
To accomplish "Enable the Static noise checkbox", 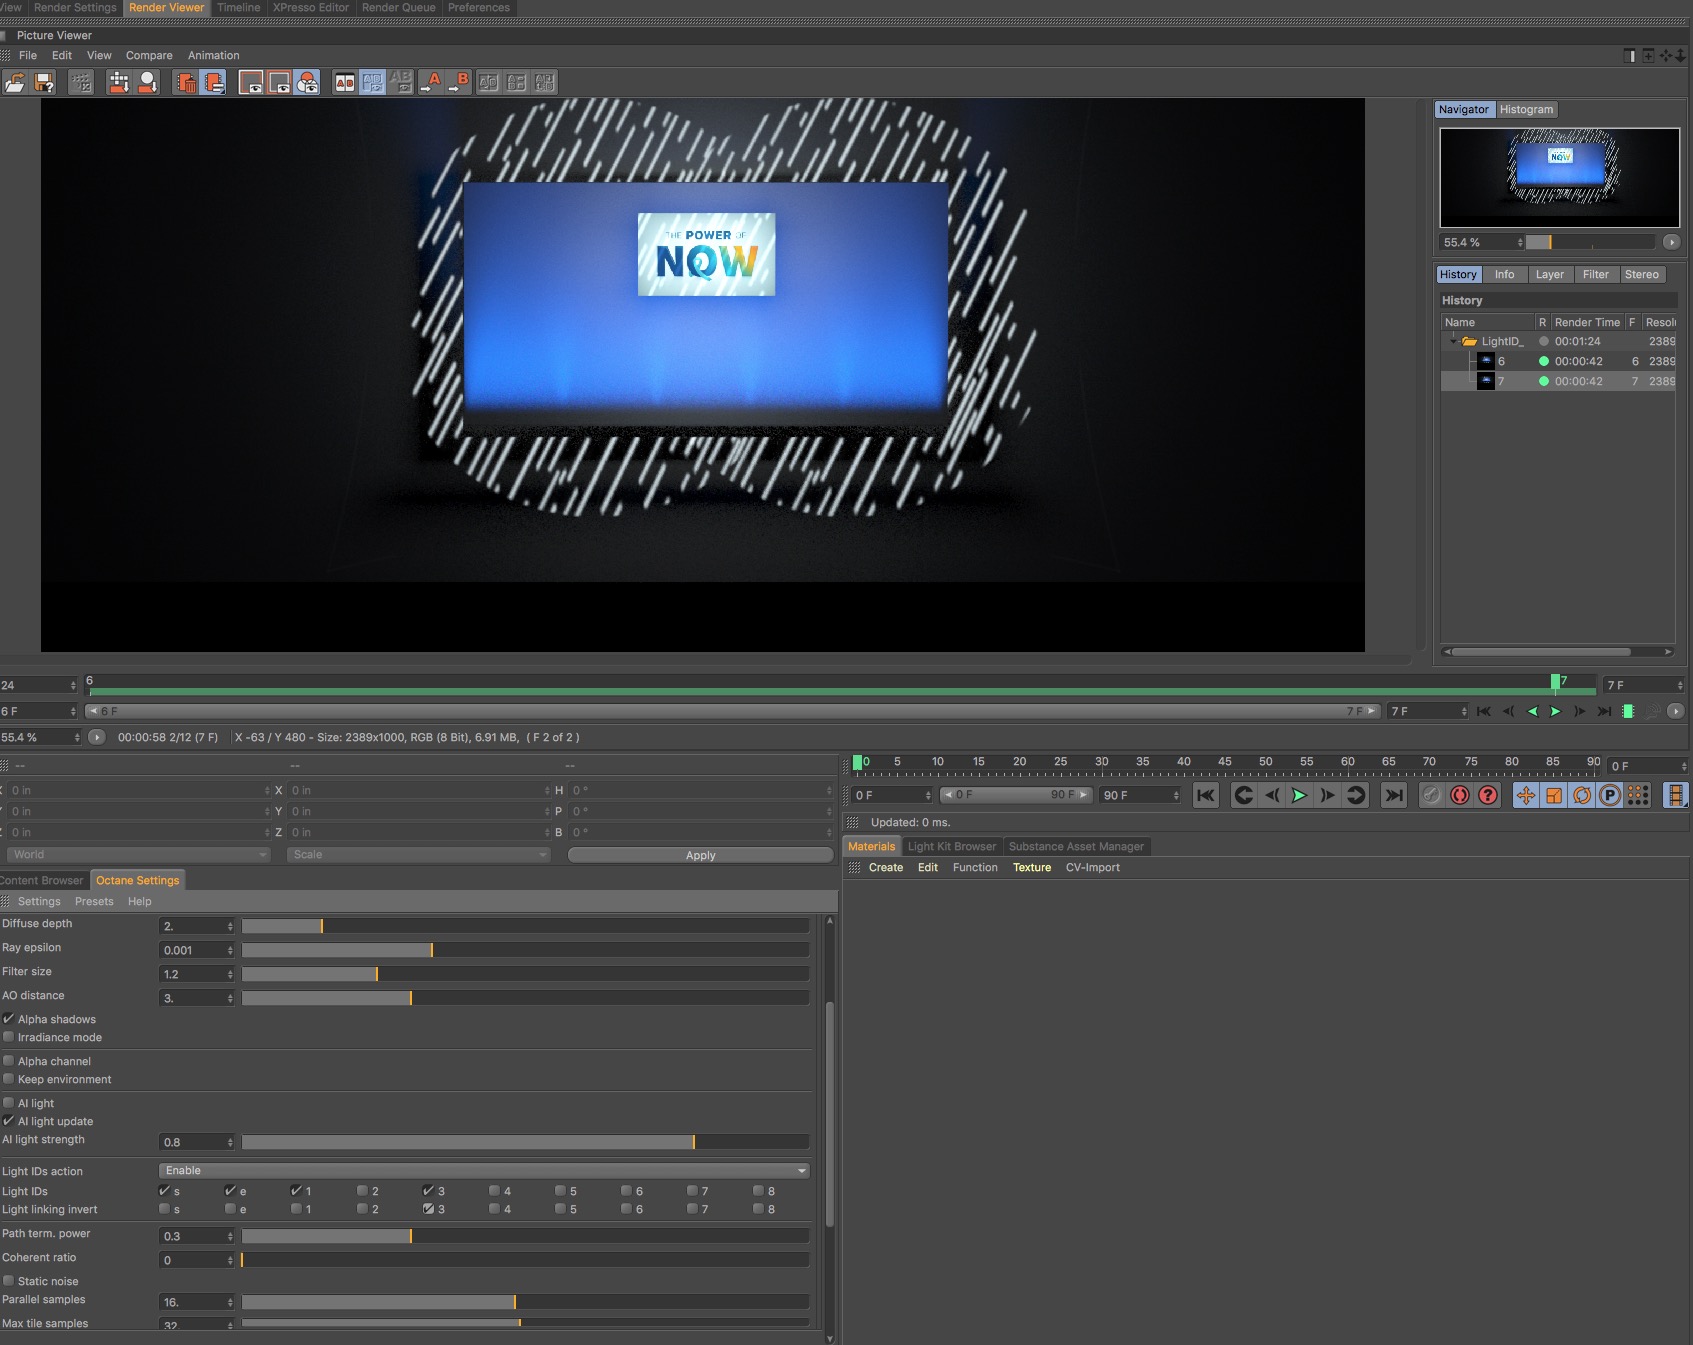I will pos(9,1281).
